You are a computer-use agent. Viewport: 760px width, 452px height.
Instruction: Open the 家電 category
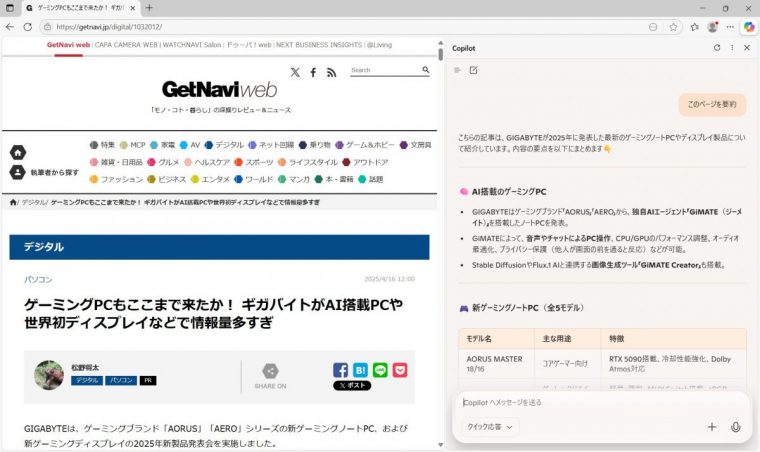[162, 145]
